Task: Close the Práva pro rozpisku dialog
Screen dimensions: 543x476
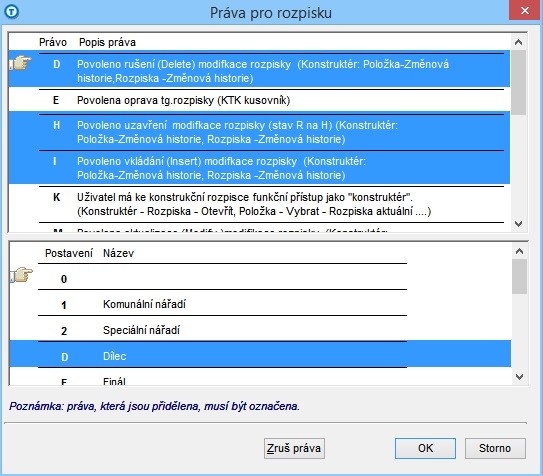Action: 524,11
